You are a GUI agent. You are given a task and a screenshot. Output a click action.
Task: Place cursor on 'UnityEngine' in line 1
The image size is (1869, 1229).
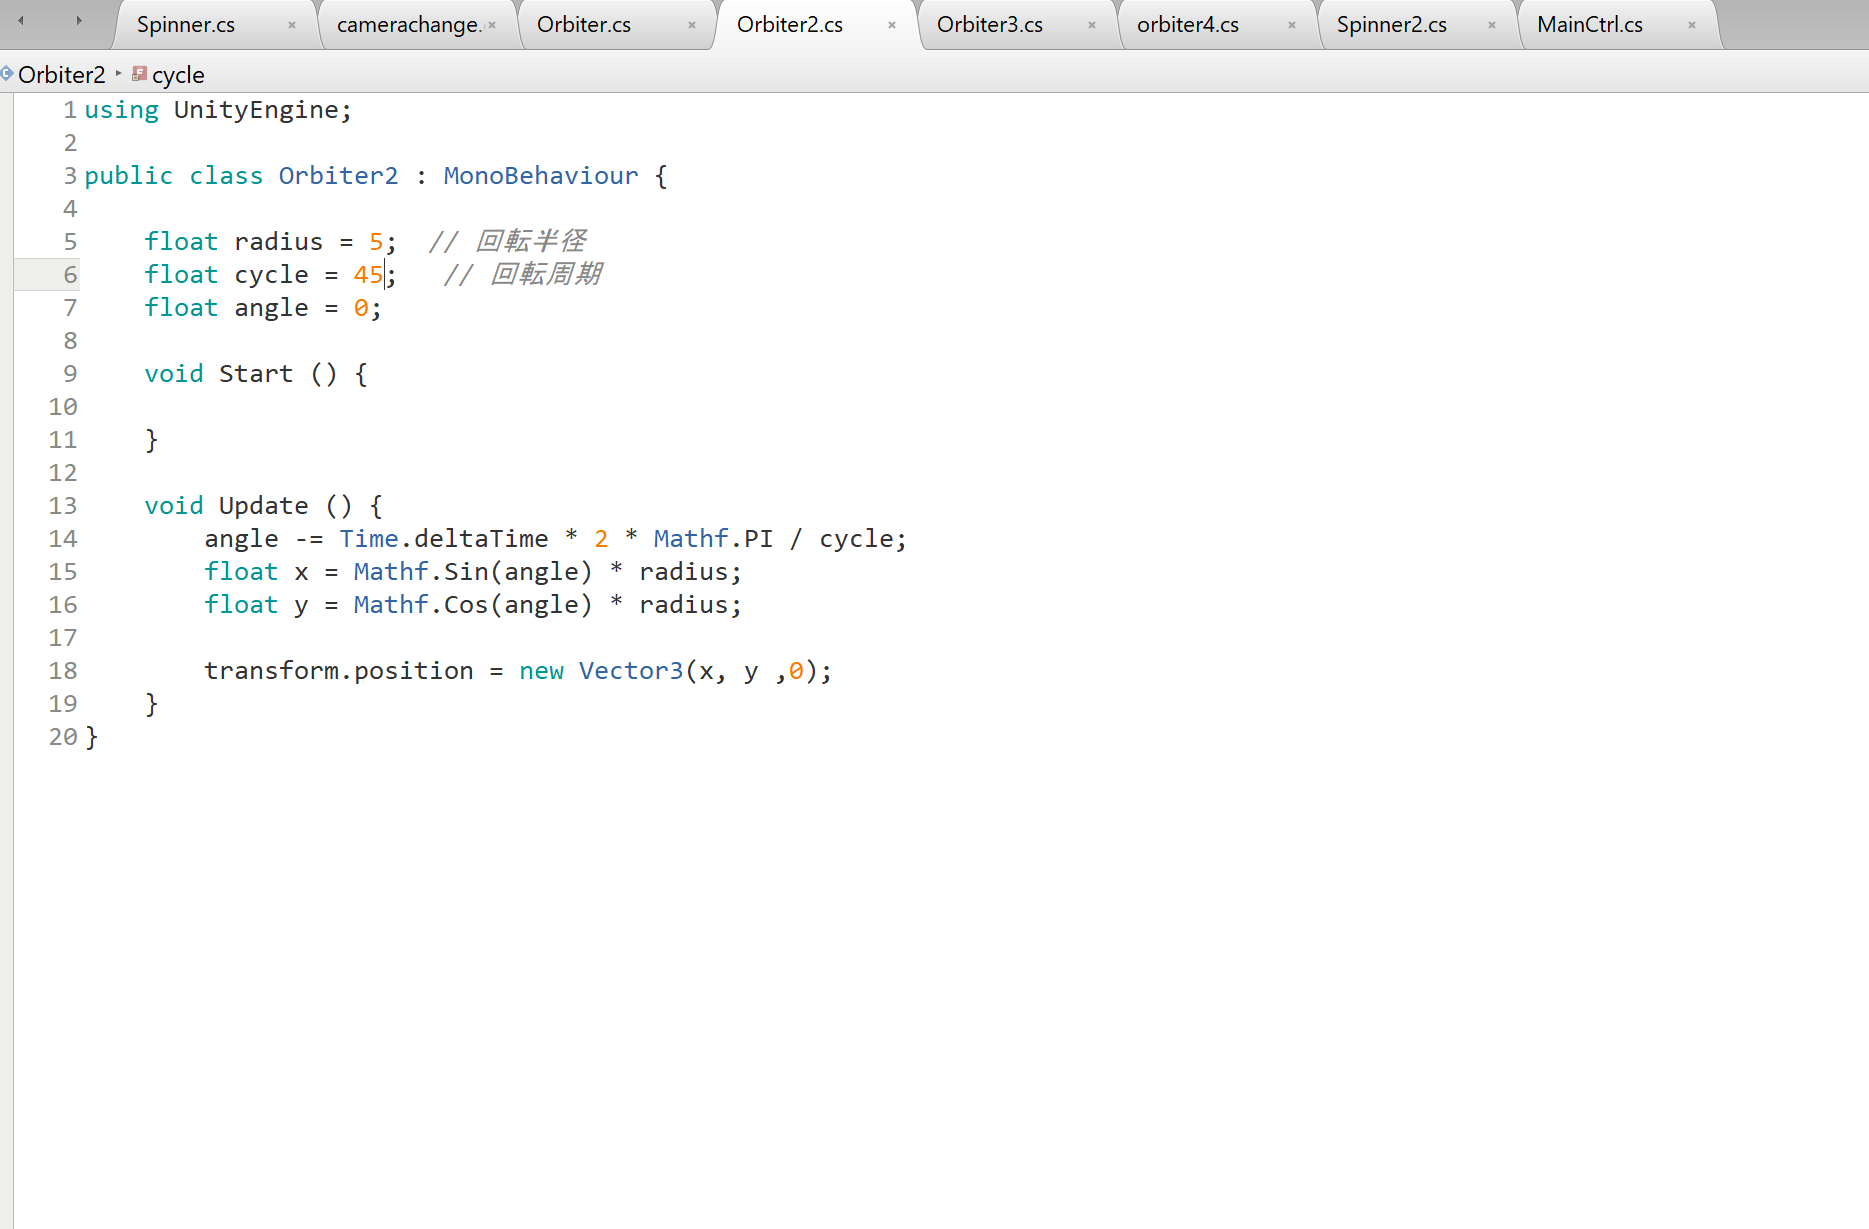[x=256, y=110]
